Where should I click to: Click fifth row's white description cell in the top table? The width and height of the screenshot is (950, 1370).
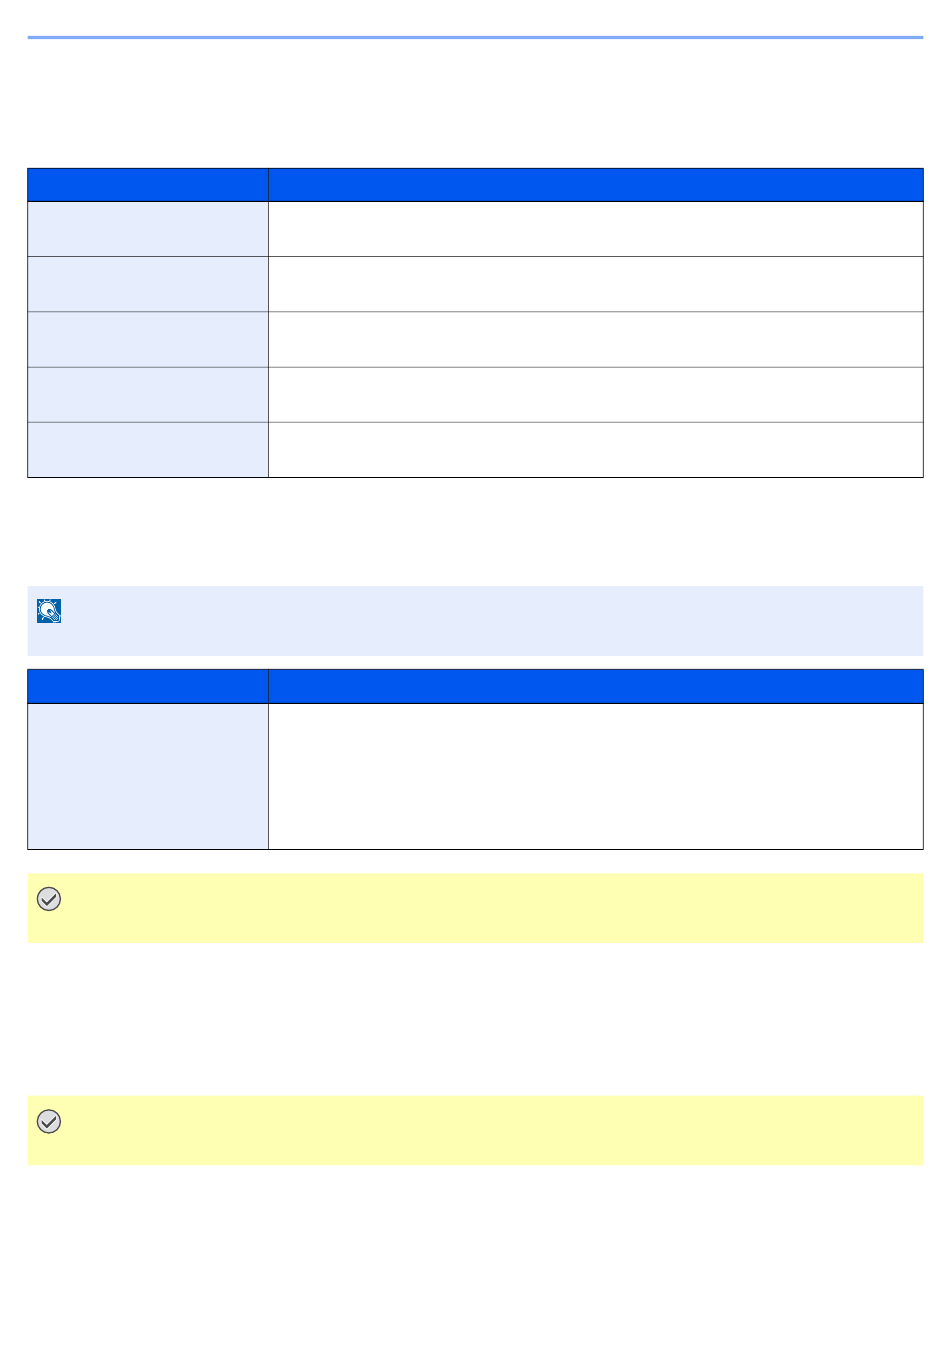(x=596, y=449)
